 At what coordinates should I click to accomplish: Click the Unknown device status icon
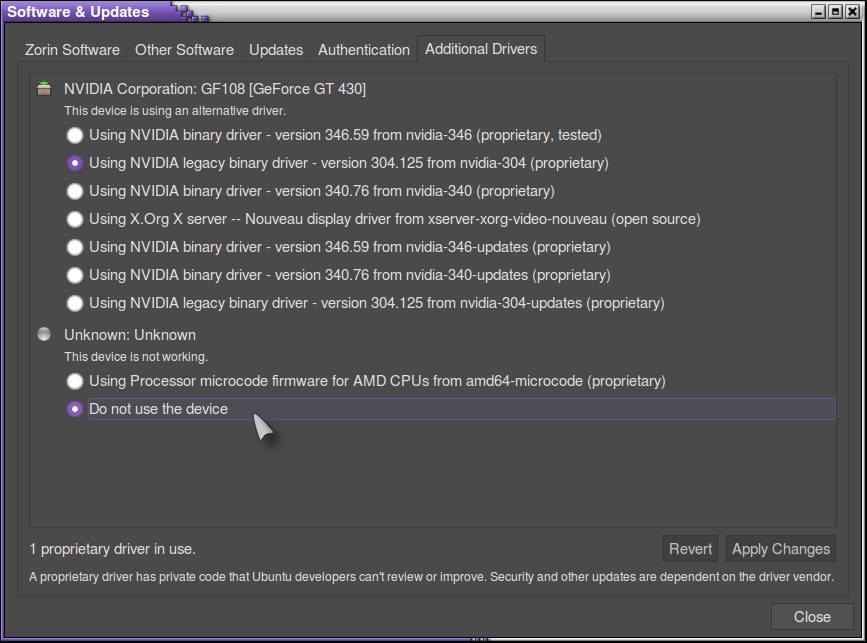[44, 335]
